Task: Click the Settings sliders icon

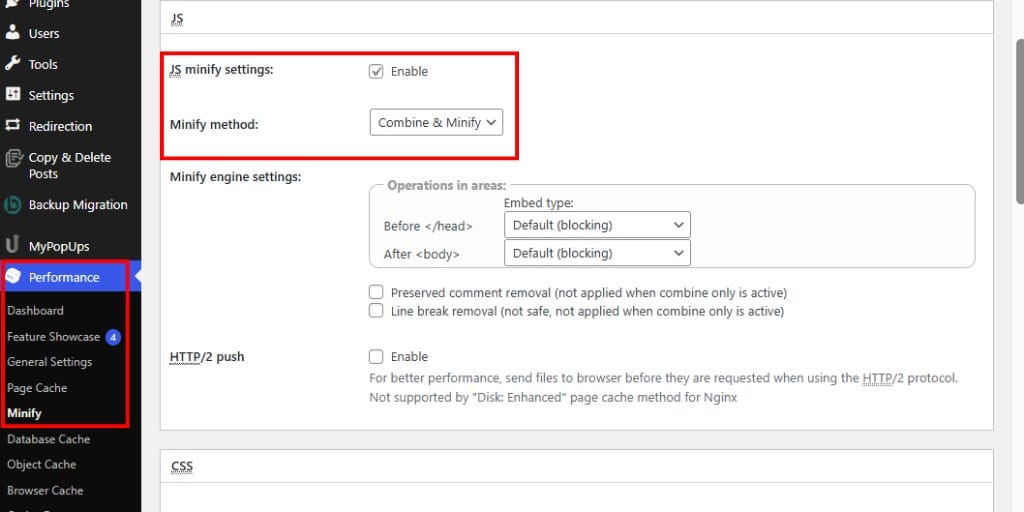Action: tap(12, 95)
